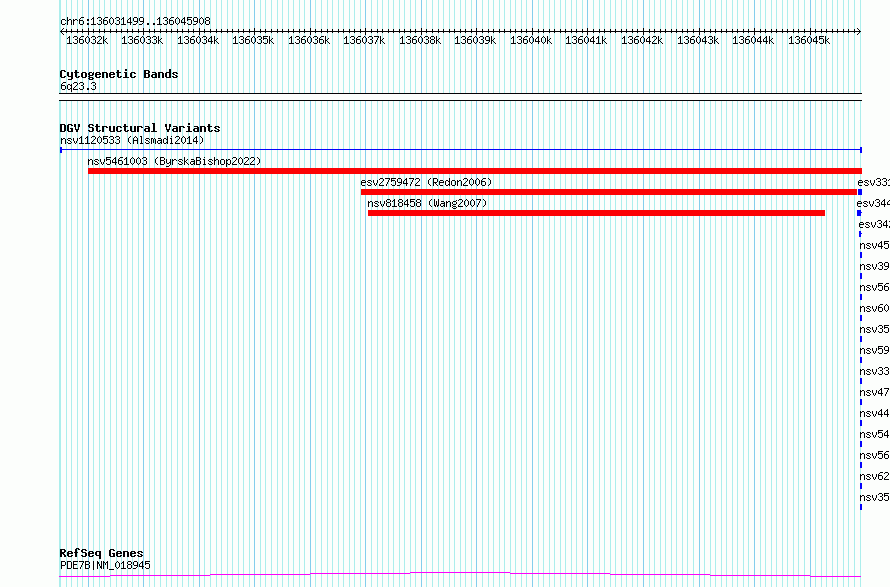Click the red nsv818458 variant bar
The height and width of the screenshot is (587, 890).
click(x=596, y=213)
